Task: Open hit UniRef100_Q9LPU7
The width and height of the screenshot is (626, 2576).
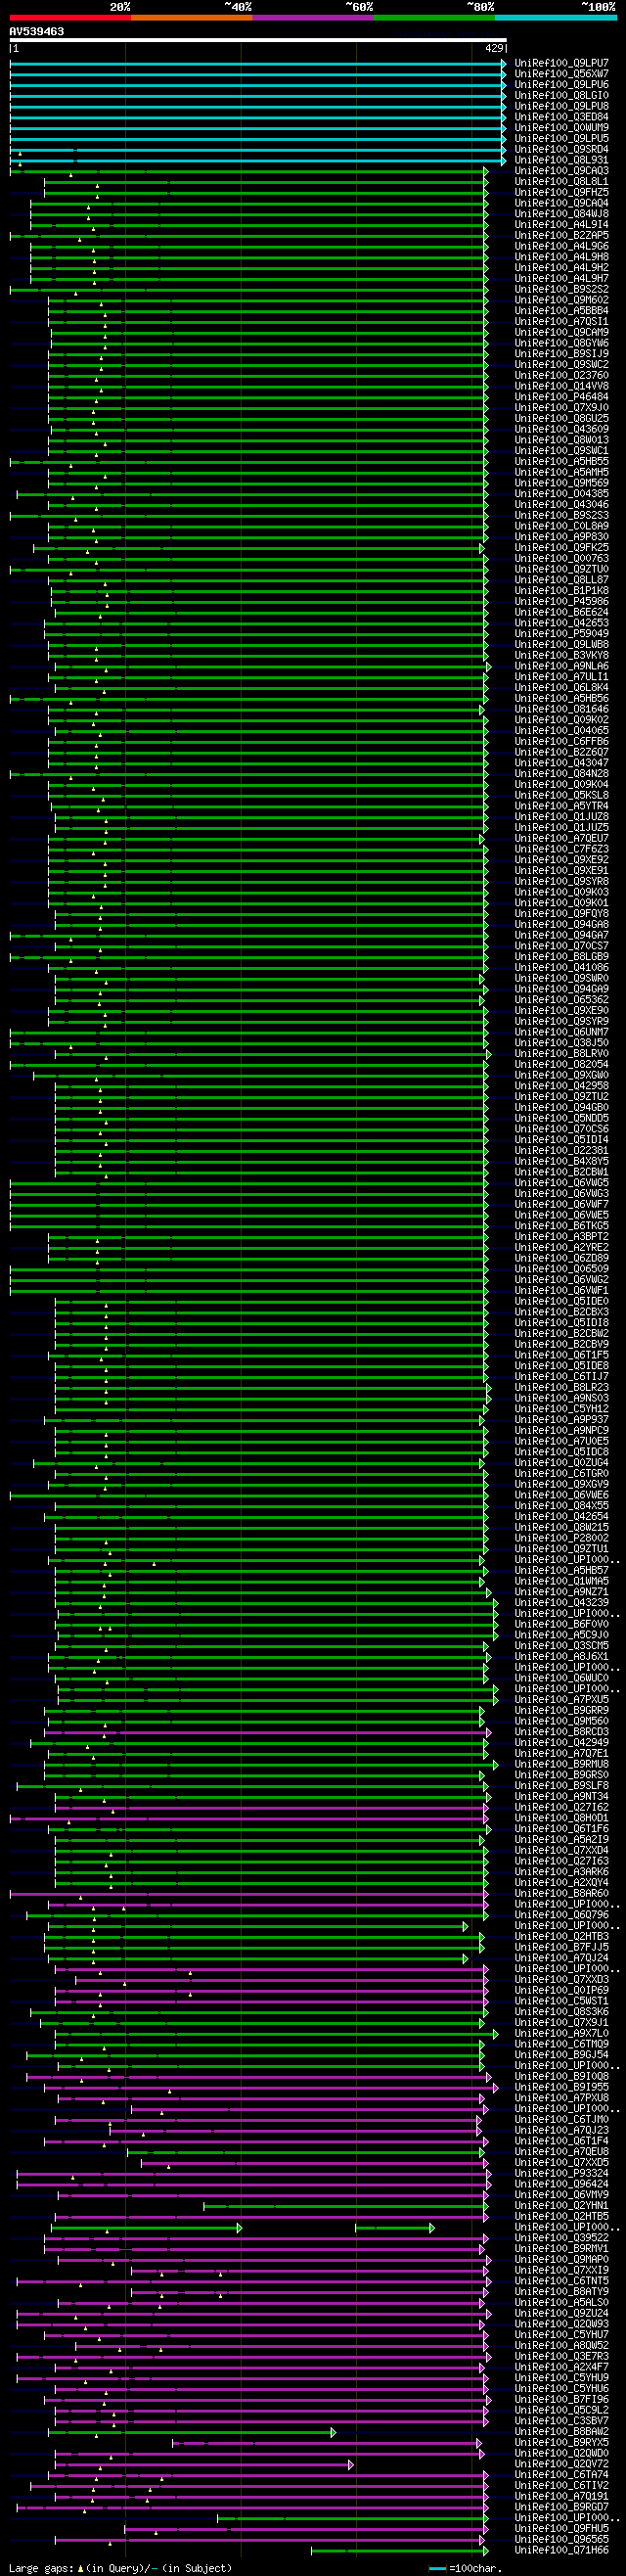Action: pos(561,63)
